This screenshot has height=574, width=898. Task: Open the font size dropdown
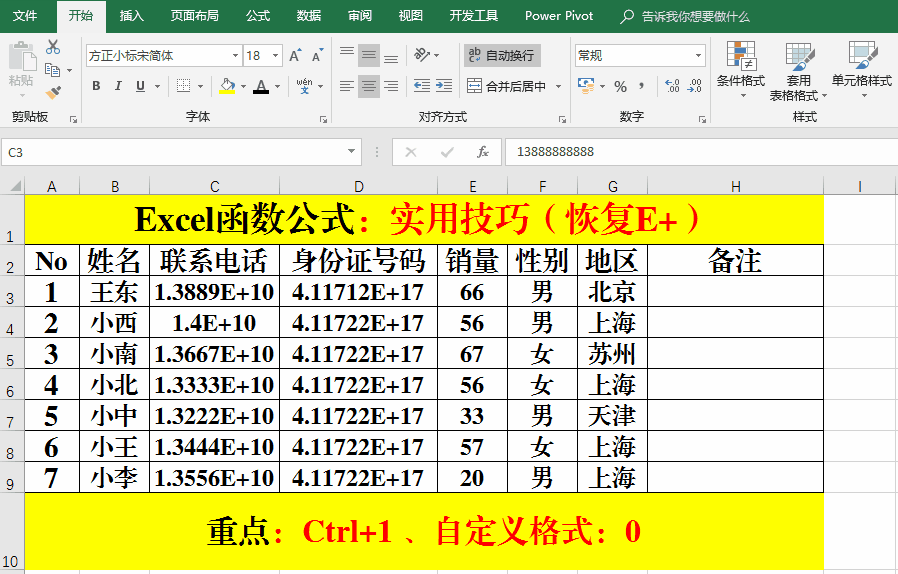pos(276,56)
